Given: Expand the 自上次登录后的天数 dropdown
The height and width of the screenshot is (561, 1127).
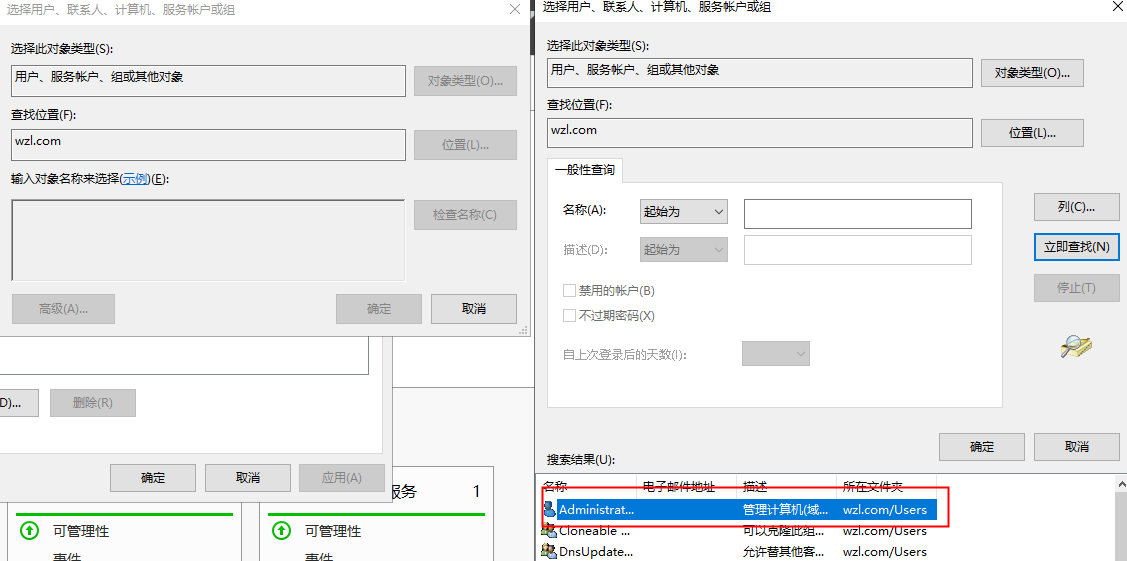Looking at the screenshot, I should [775, 354].
